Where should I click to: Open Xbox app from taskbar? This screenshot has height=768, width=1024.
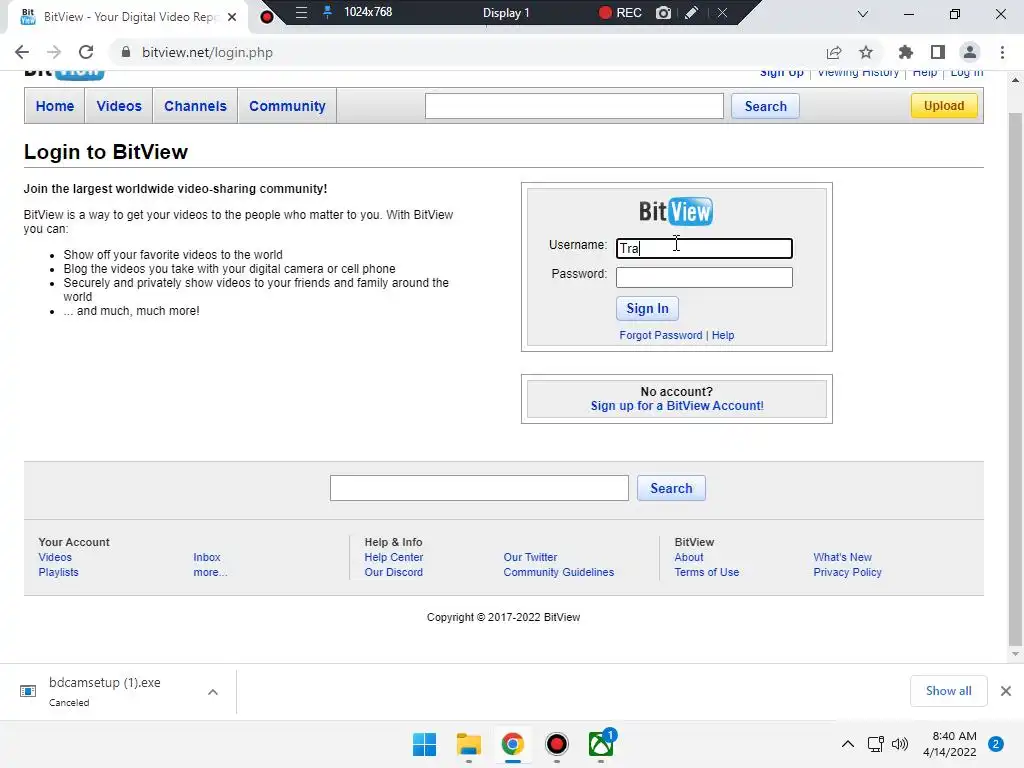point(601,743)
